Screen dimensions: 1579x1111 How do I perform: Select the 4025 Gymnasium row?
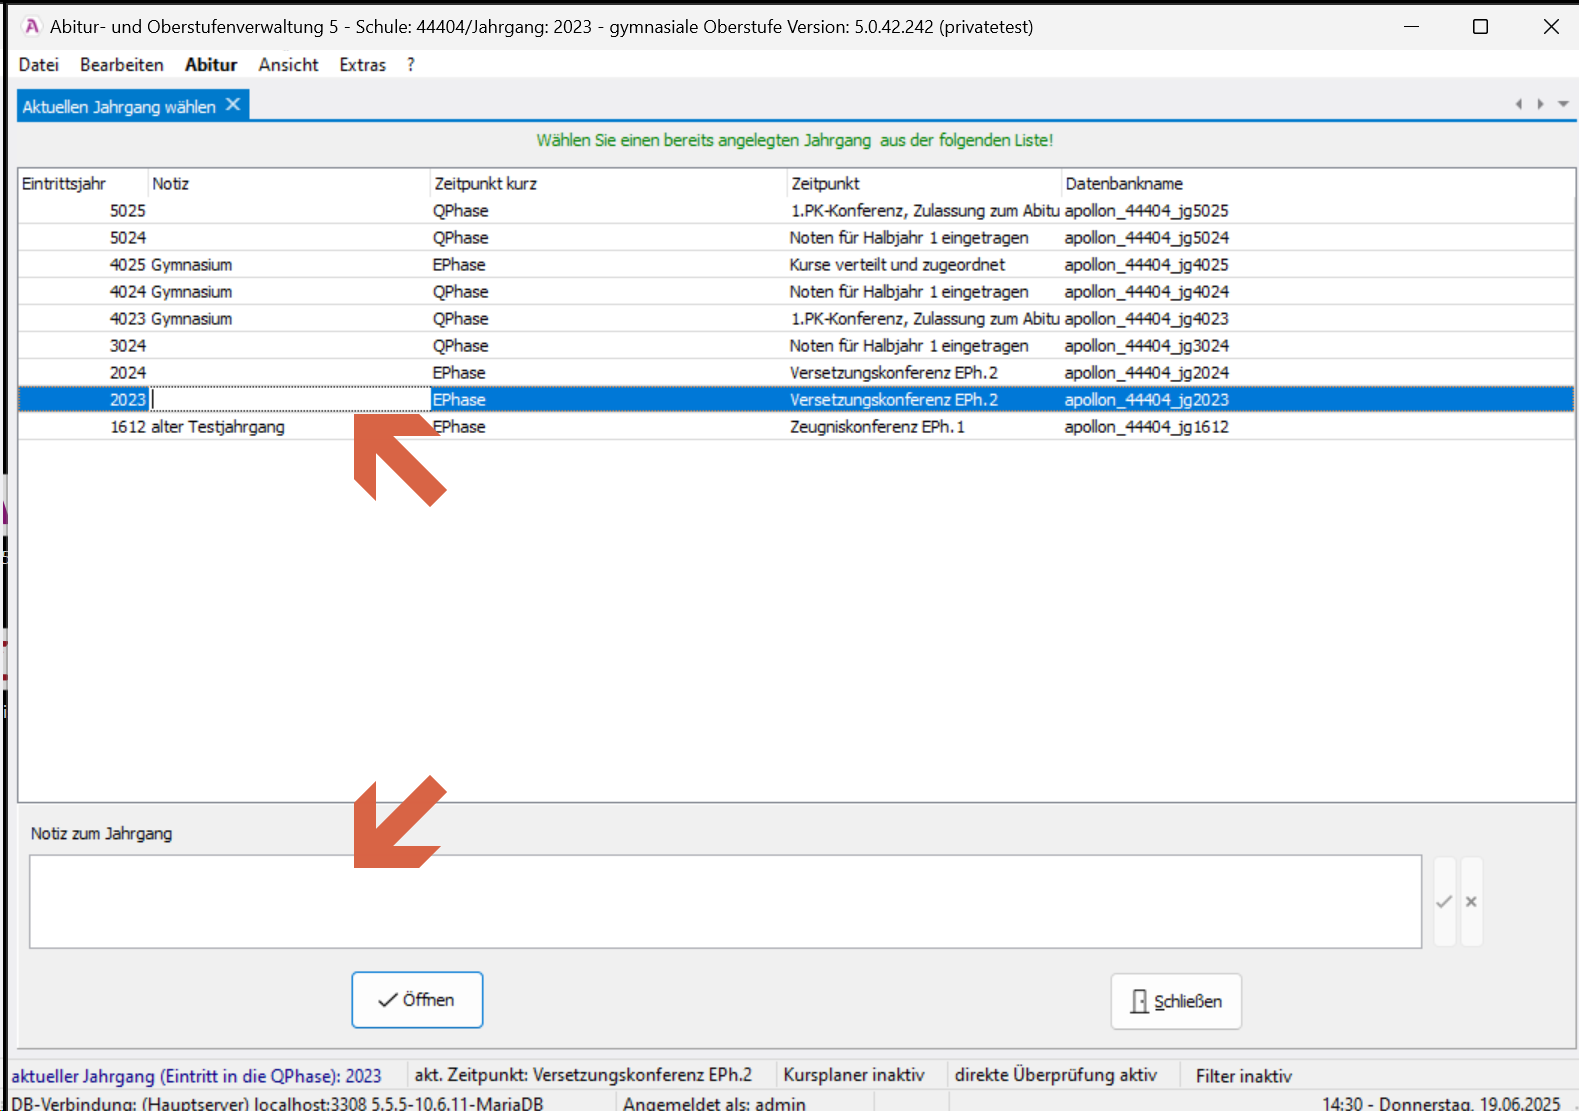(796, 265)
